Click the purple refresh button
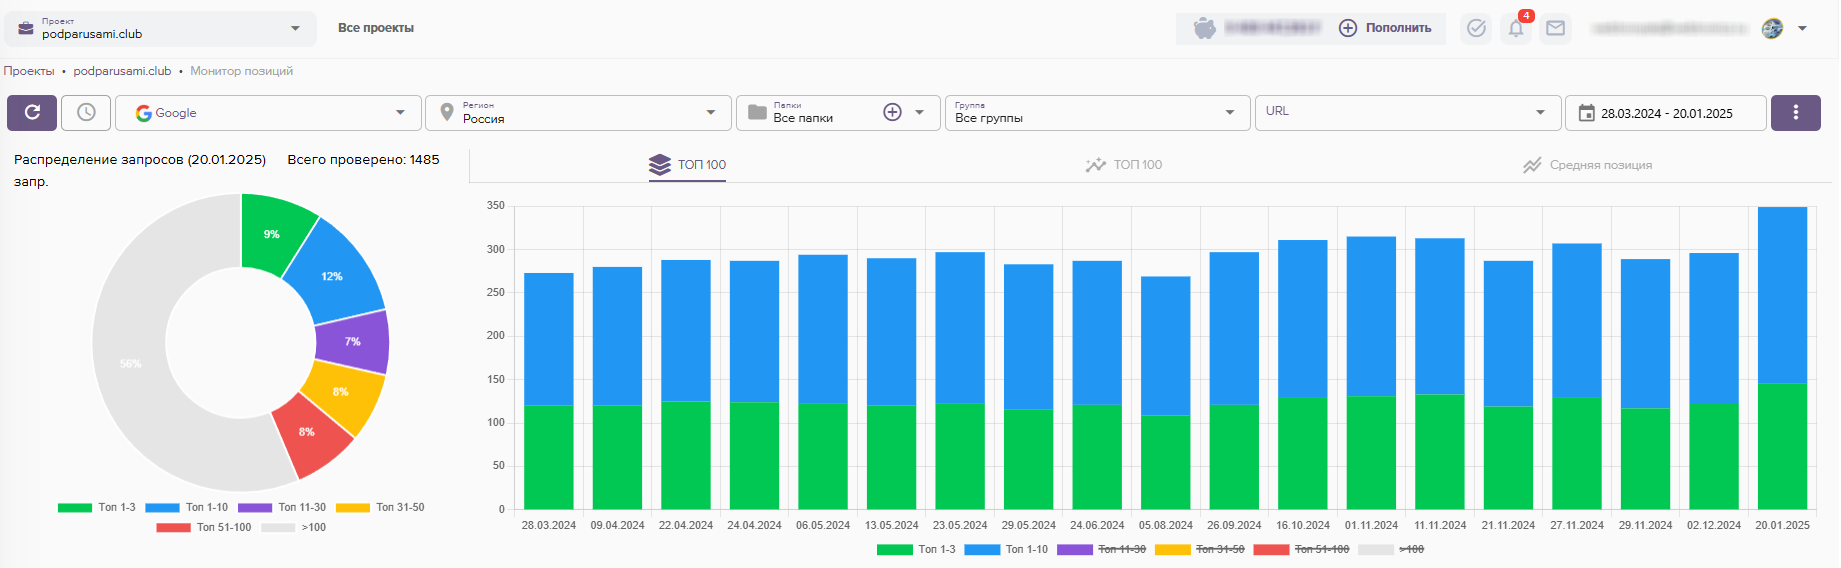 tap(32, 113)
